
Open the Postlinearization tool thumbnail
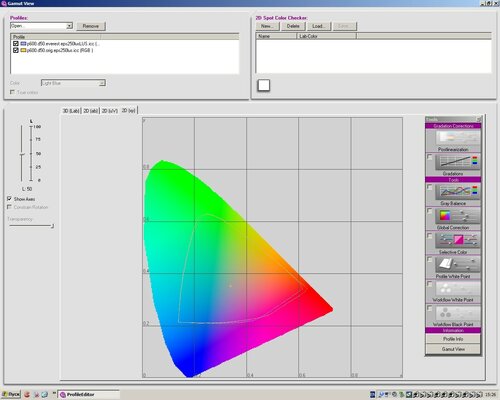[457, 138]
